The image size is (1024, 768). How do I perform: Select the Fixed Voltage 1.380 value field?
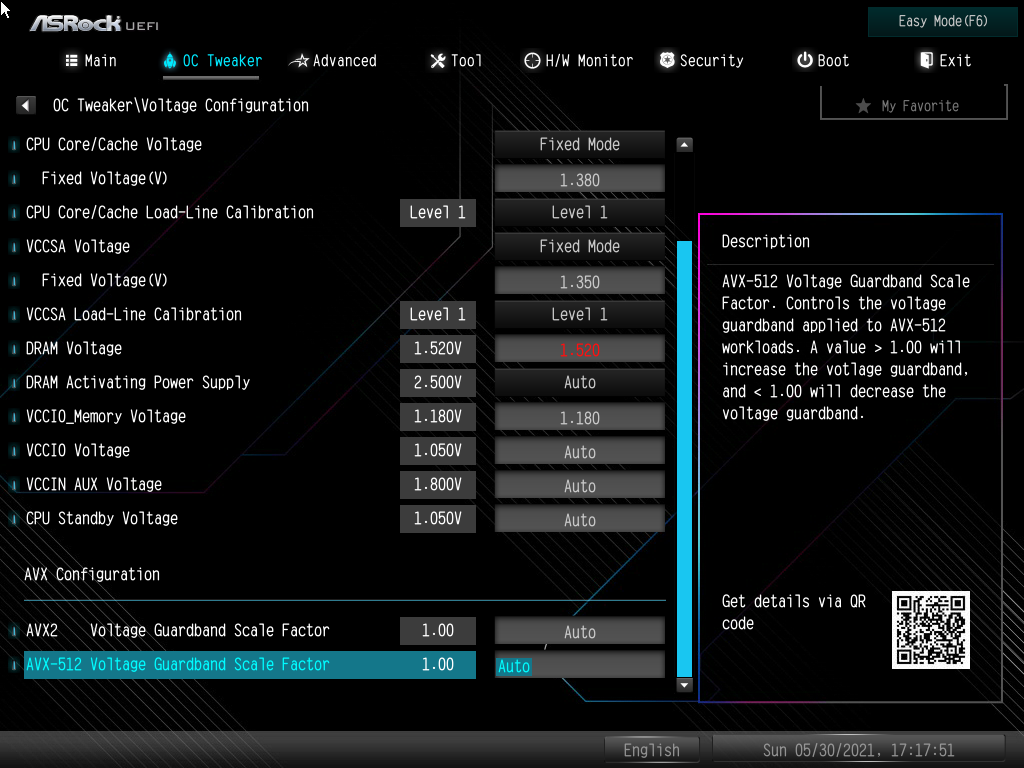pyautogui.click(x=579, y=179)
